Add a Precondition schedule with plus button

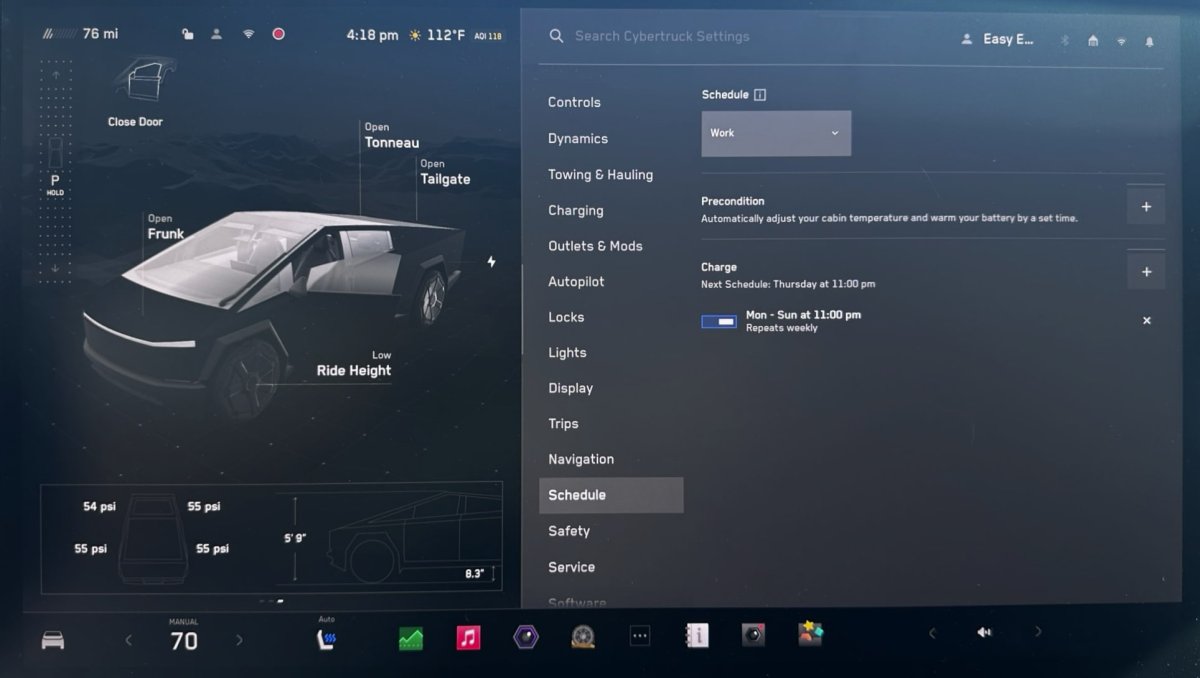point(1146,207)
